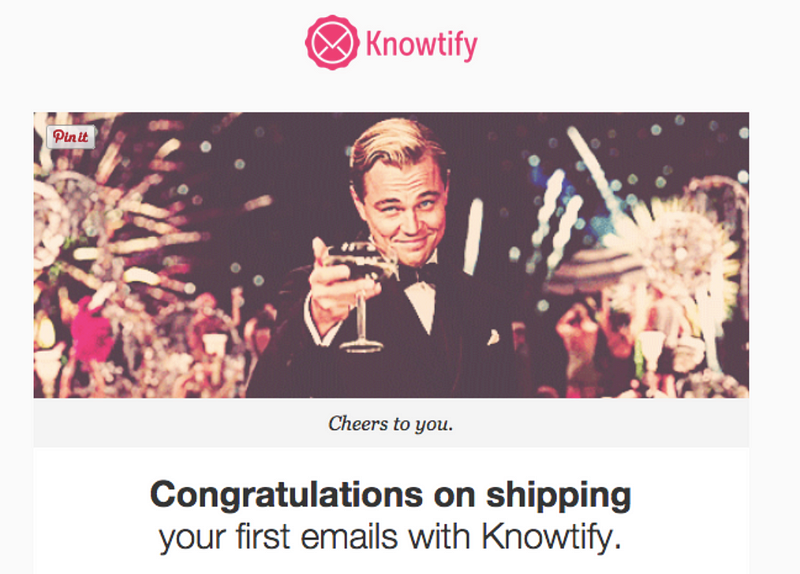Viewport: 800px width, 574px height.
Task: Click 'your first emails with Knowtify.' text
Action: click(x=391, y=537)
